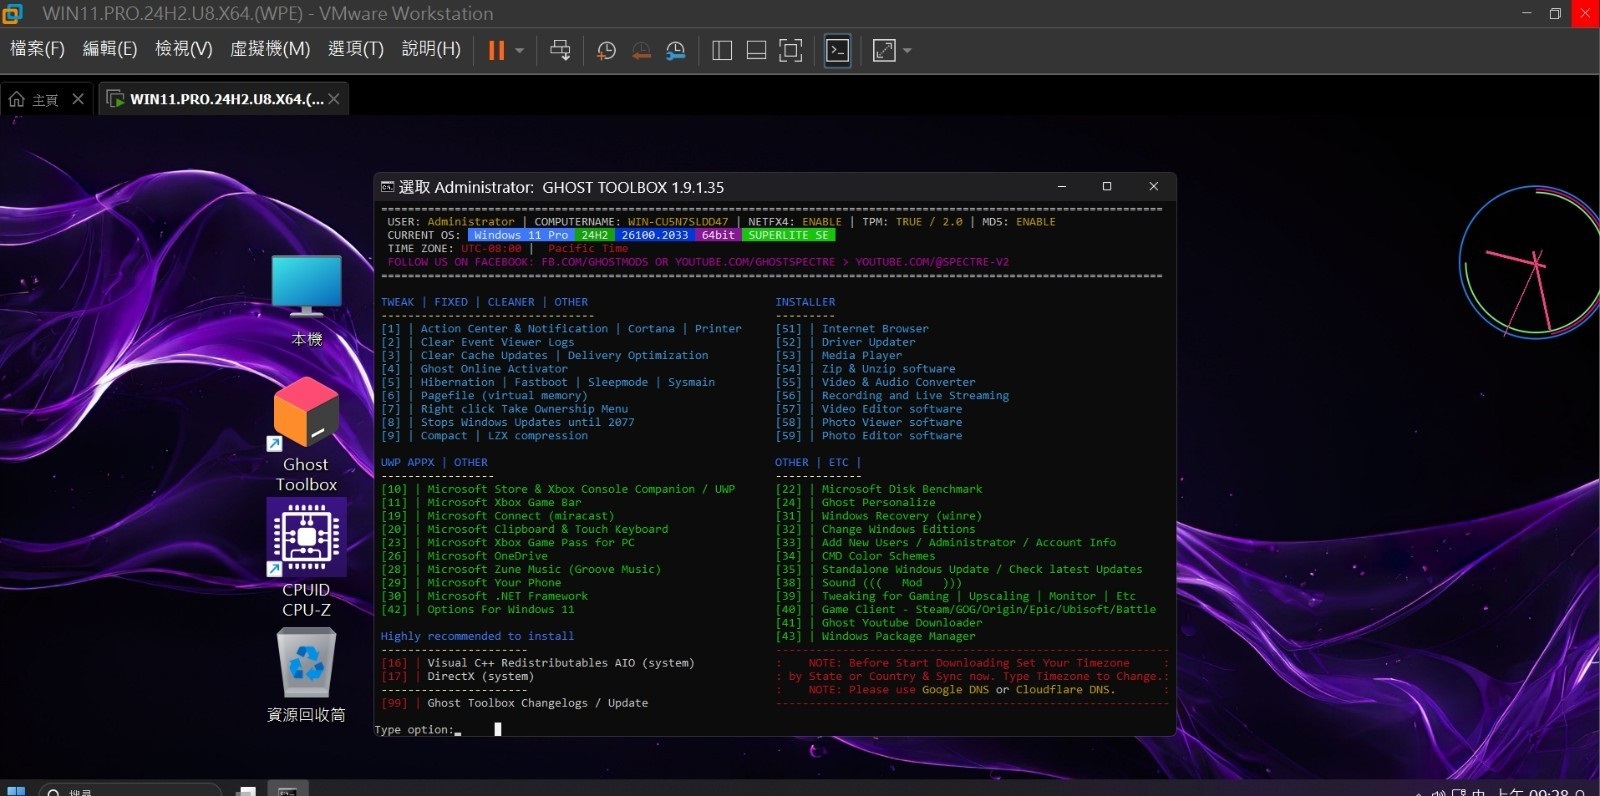Close the Ghost Toolbox console window
The image size is (1600, 796).
pos(1153,186)
